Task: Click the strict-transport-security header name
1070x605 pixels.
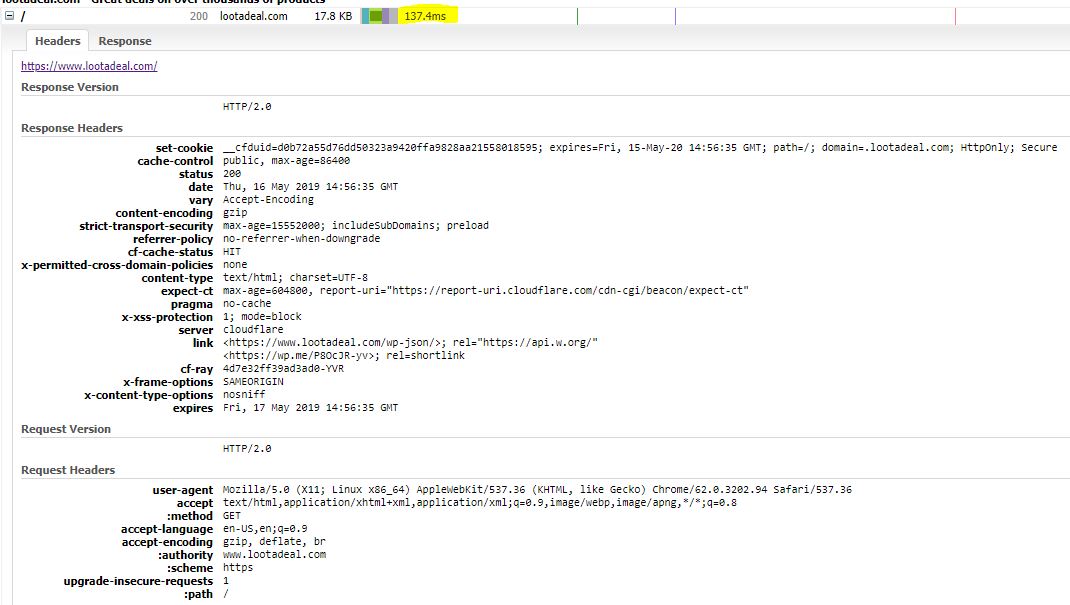Action: [x=146, y=226]
